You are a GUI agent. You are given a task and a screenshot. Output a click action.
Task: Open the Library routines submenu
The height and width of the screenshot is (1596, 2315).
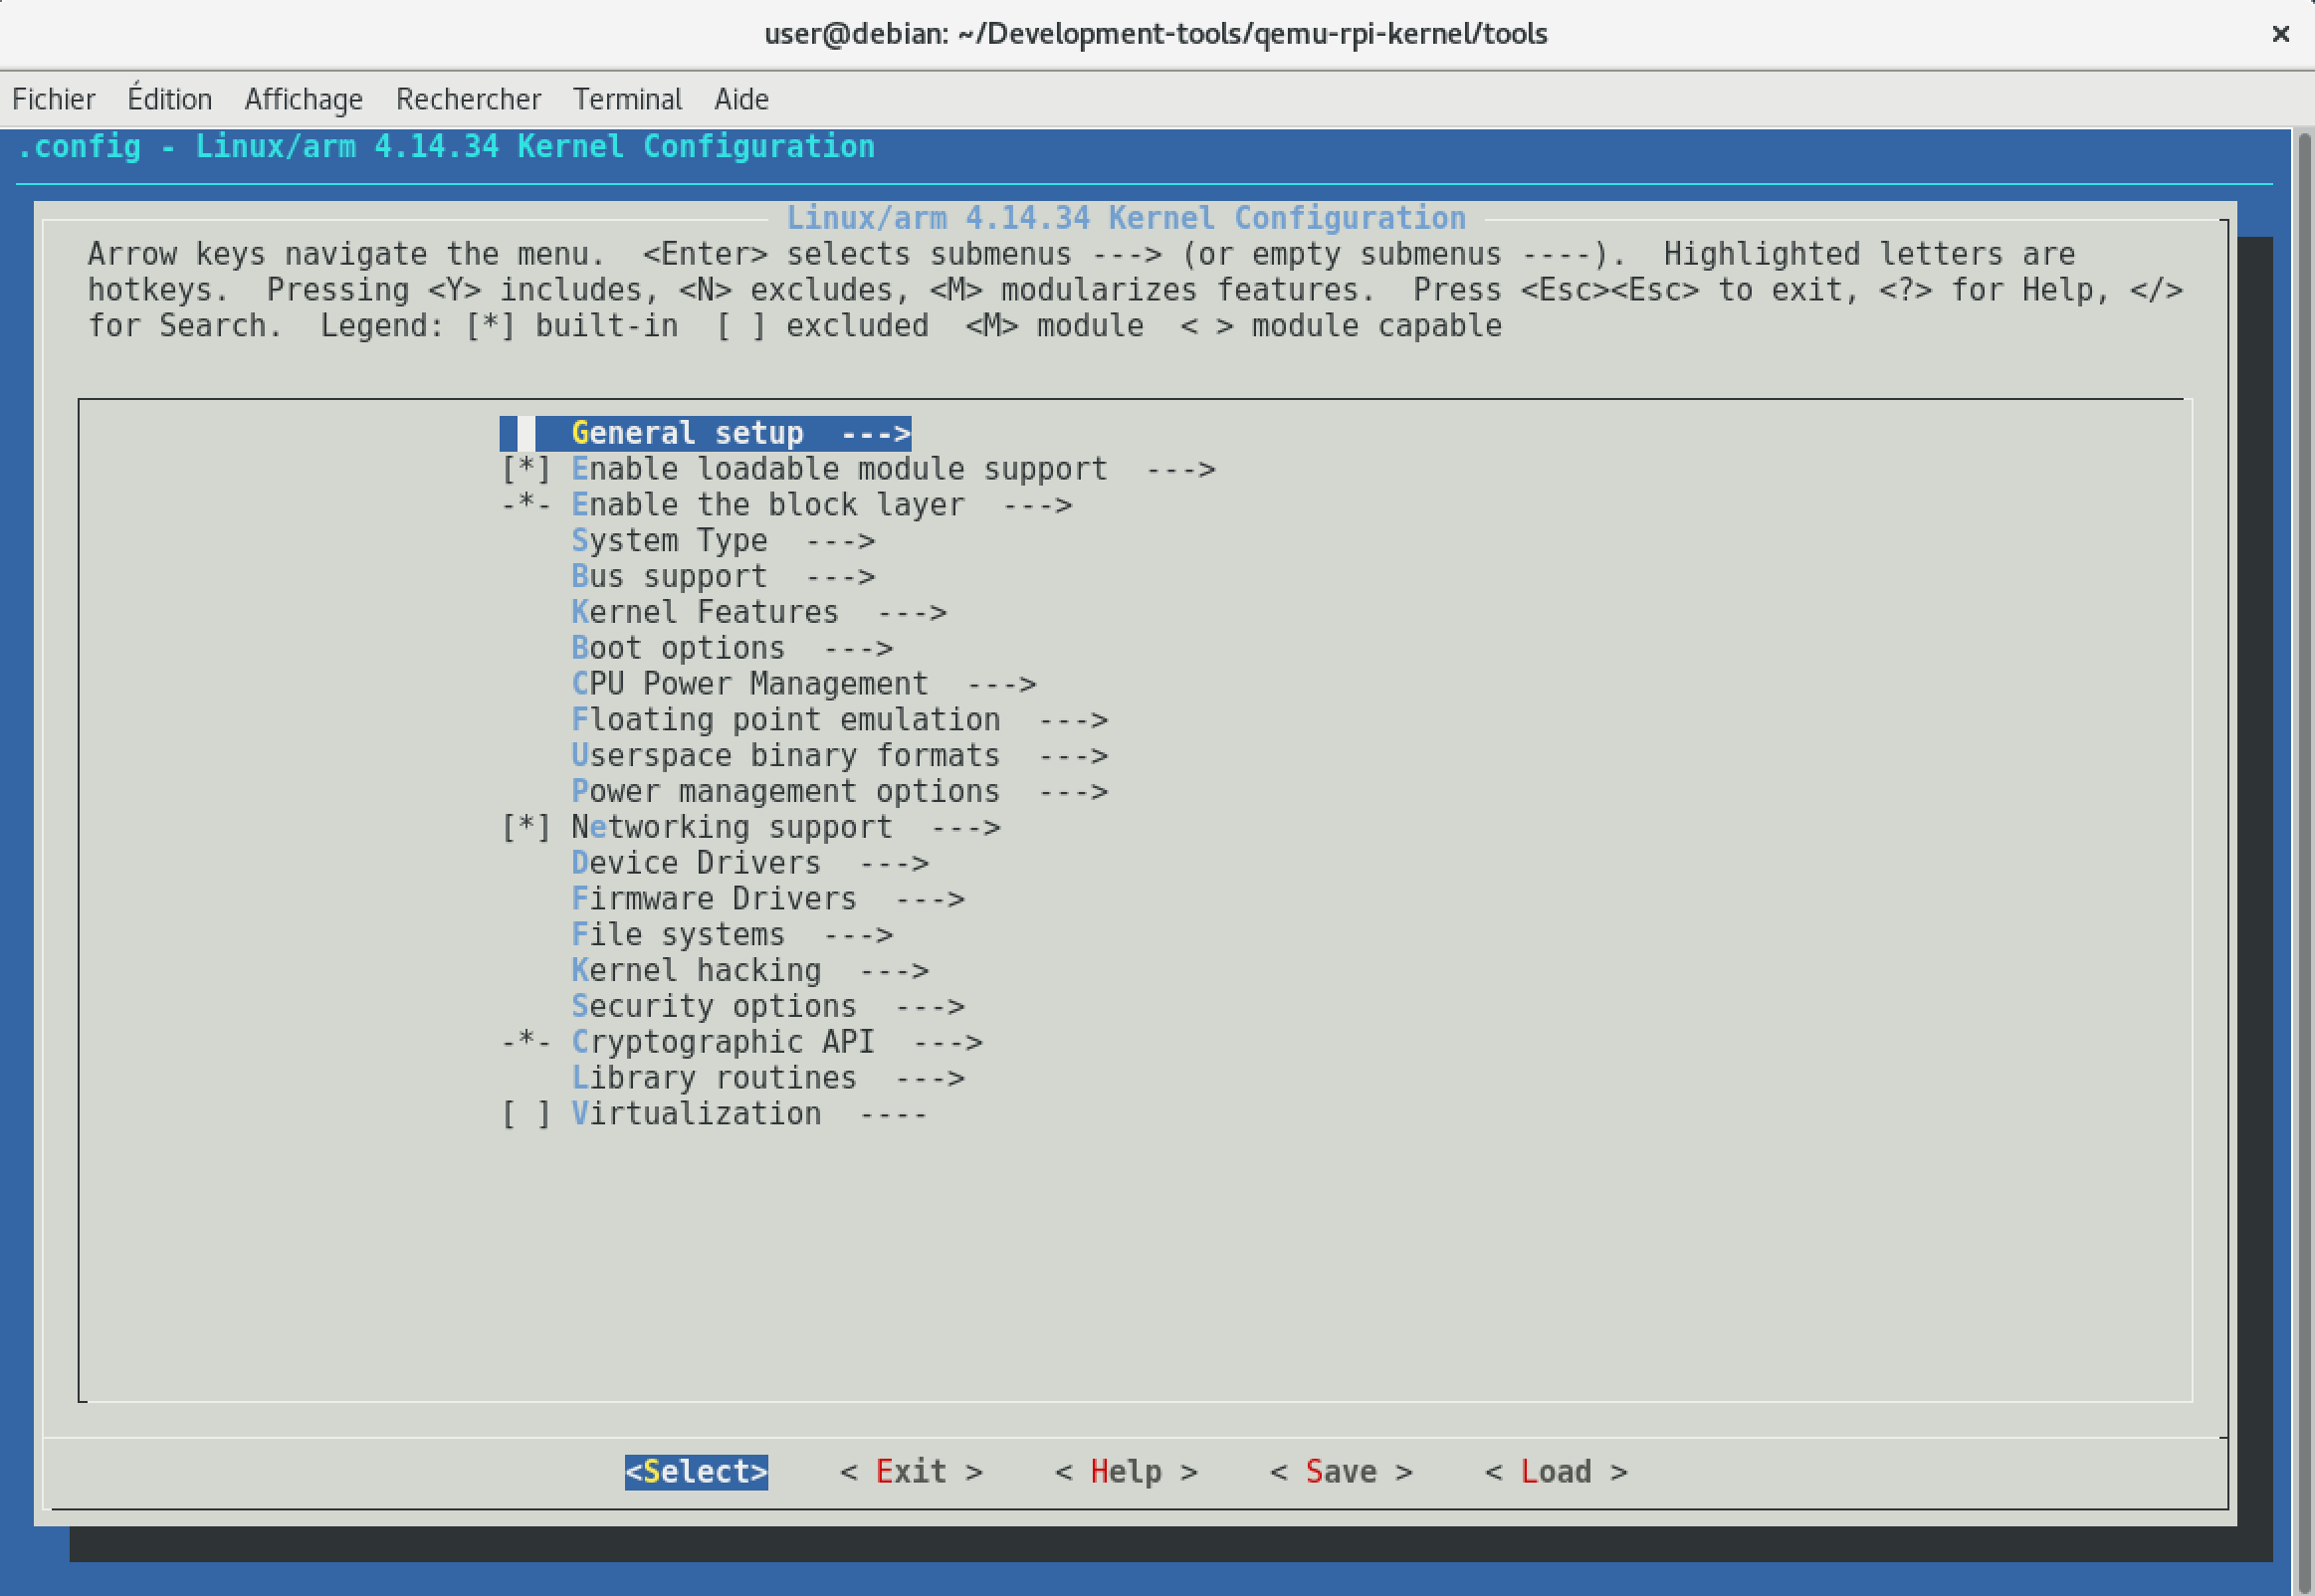pyautogui.click(x=768, y=1078)
